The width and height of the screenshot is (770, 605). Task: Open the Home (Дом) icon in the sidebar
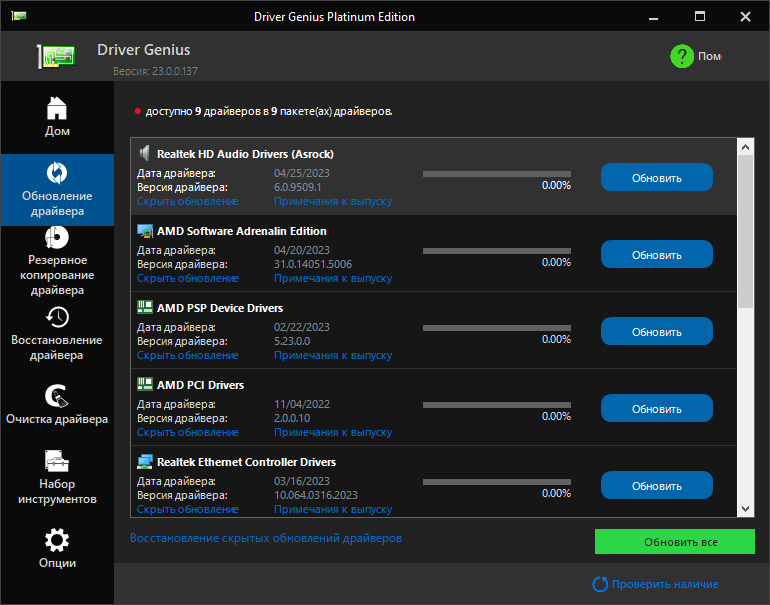click(x=57, y=108)
